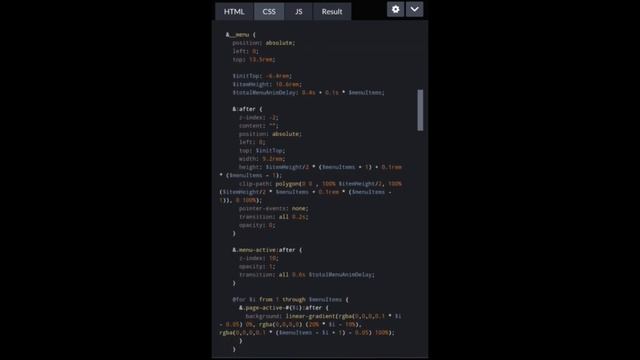Open the JS tab
The image size is (640, 360).
click(x=299, y=11)
